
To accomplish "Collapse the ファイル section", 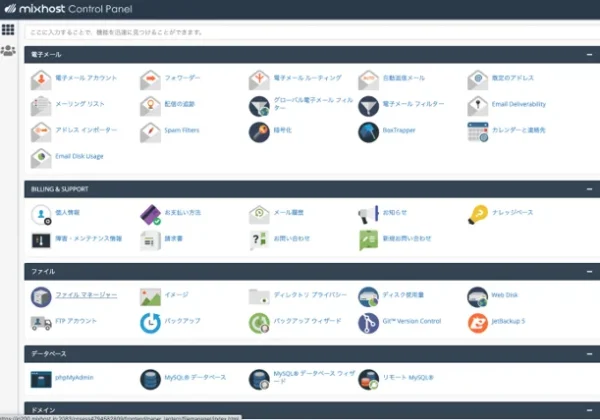I will pyautogui.click(x=589, y=272).
